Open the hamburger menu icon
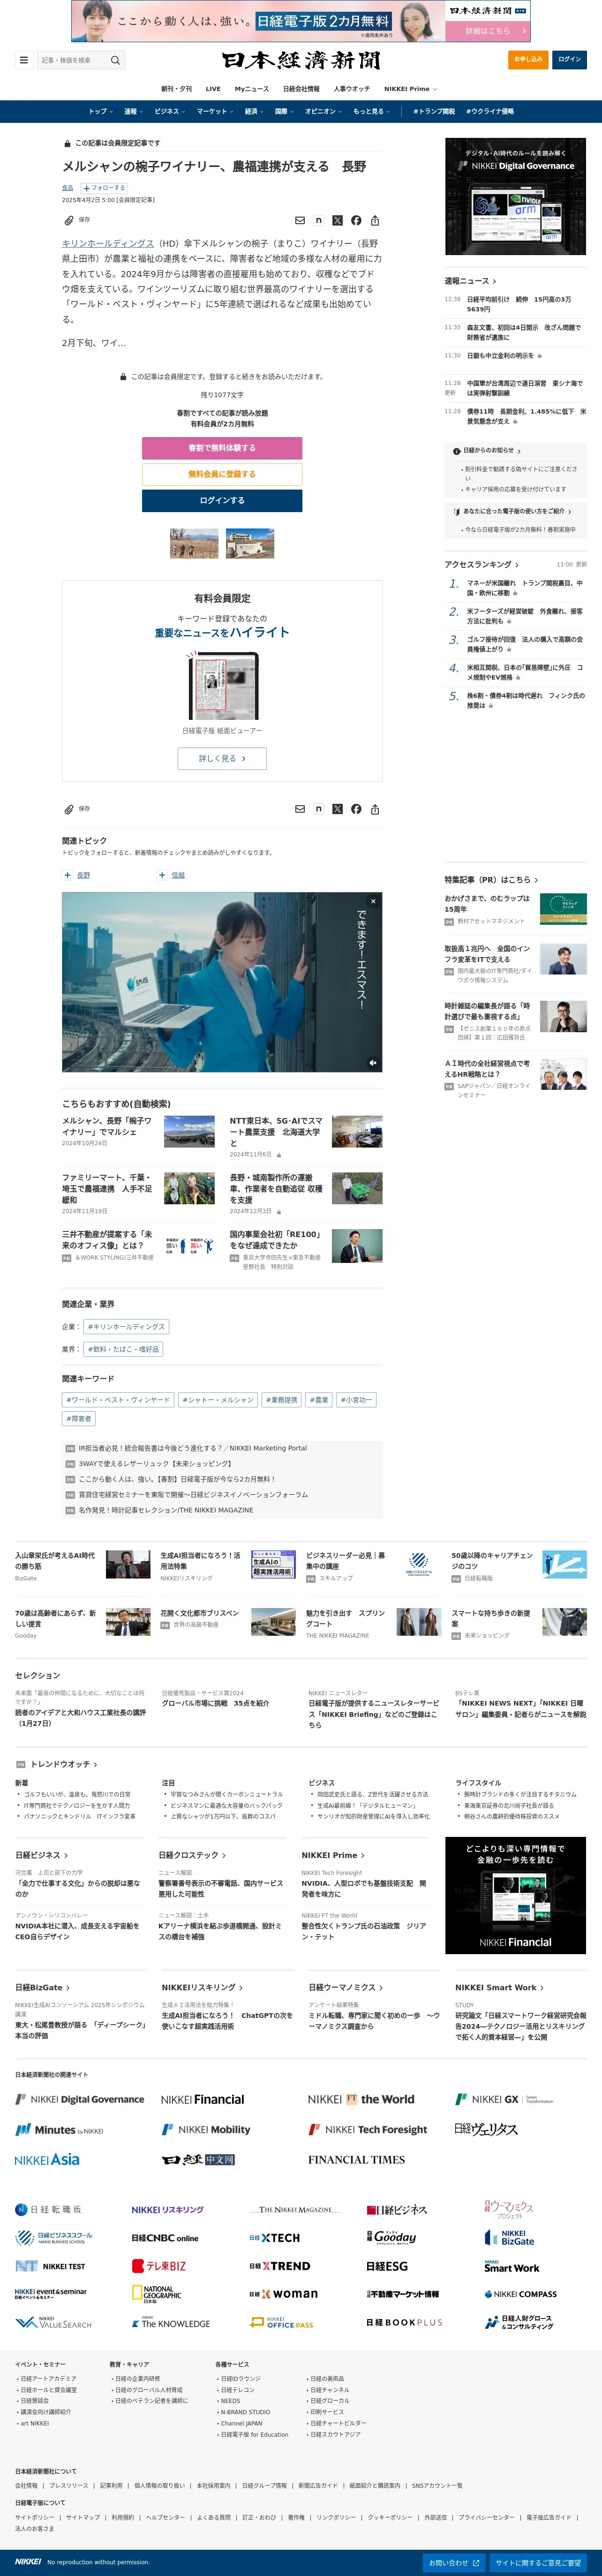The height and width of the screenshot is (2576, 602). pos(24,60)
